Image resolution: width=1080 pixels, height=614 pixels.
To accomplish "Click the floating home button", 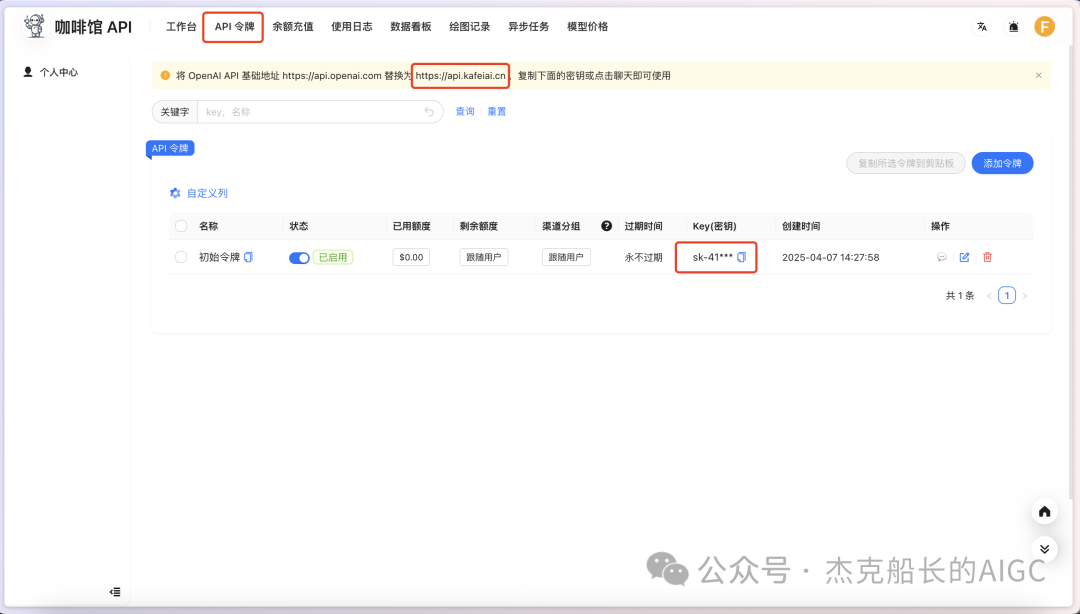I will click(x=1044, y=511).
